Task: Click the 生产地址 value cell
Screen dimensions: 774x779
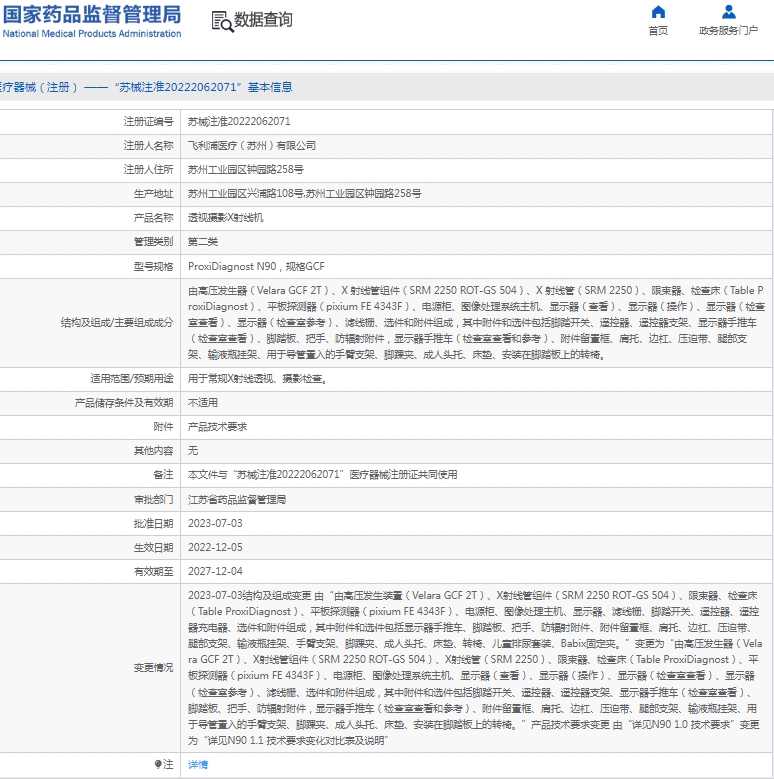Action: (304, 194)
